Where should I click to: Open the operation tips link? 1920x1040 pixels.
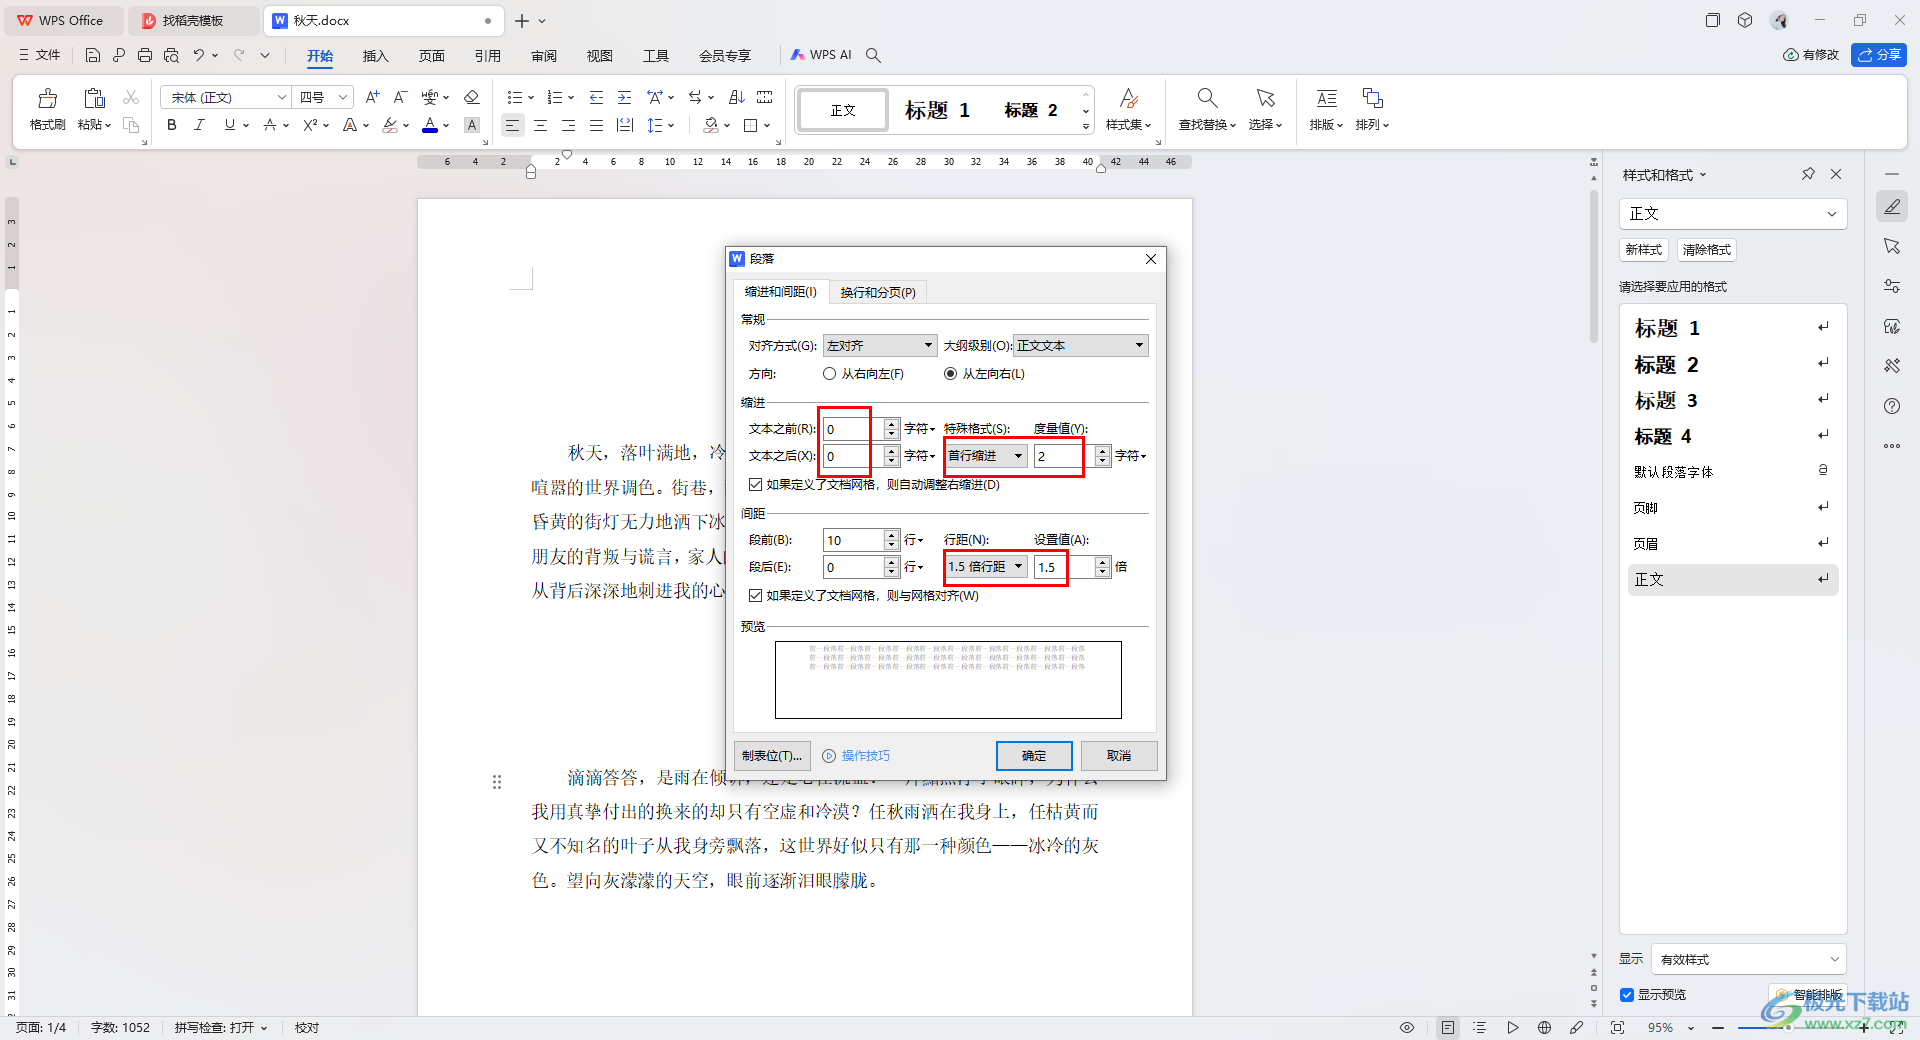pos(865,756)
